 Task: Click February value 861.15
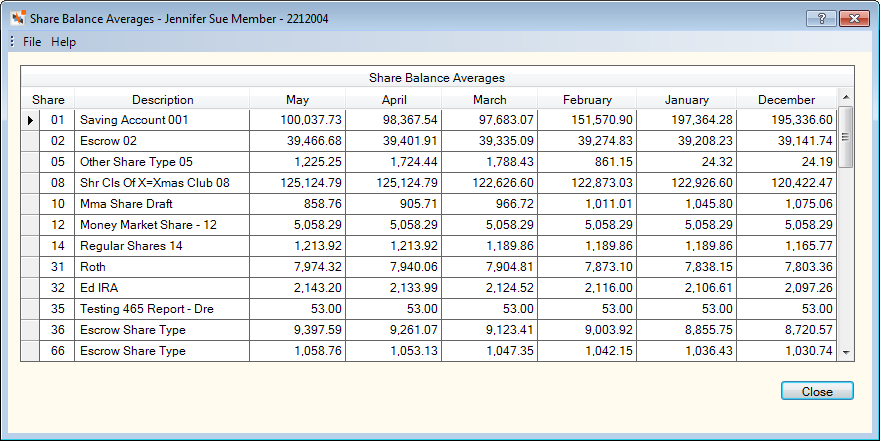[587, 162]
